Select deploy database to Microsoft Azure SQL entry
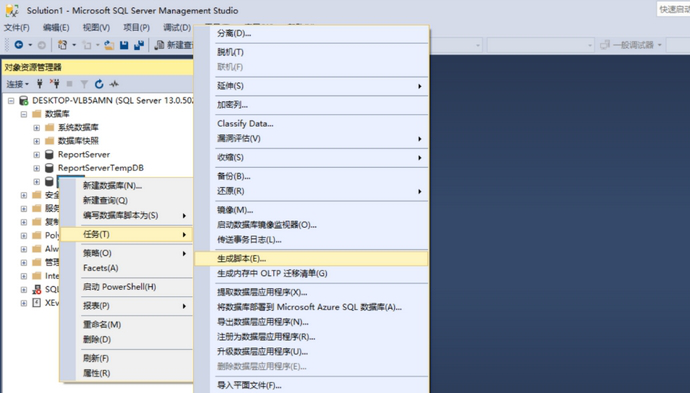 (311, 307)
